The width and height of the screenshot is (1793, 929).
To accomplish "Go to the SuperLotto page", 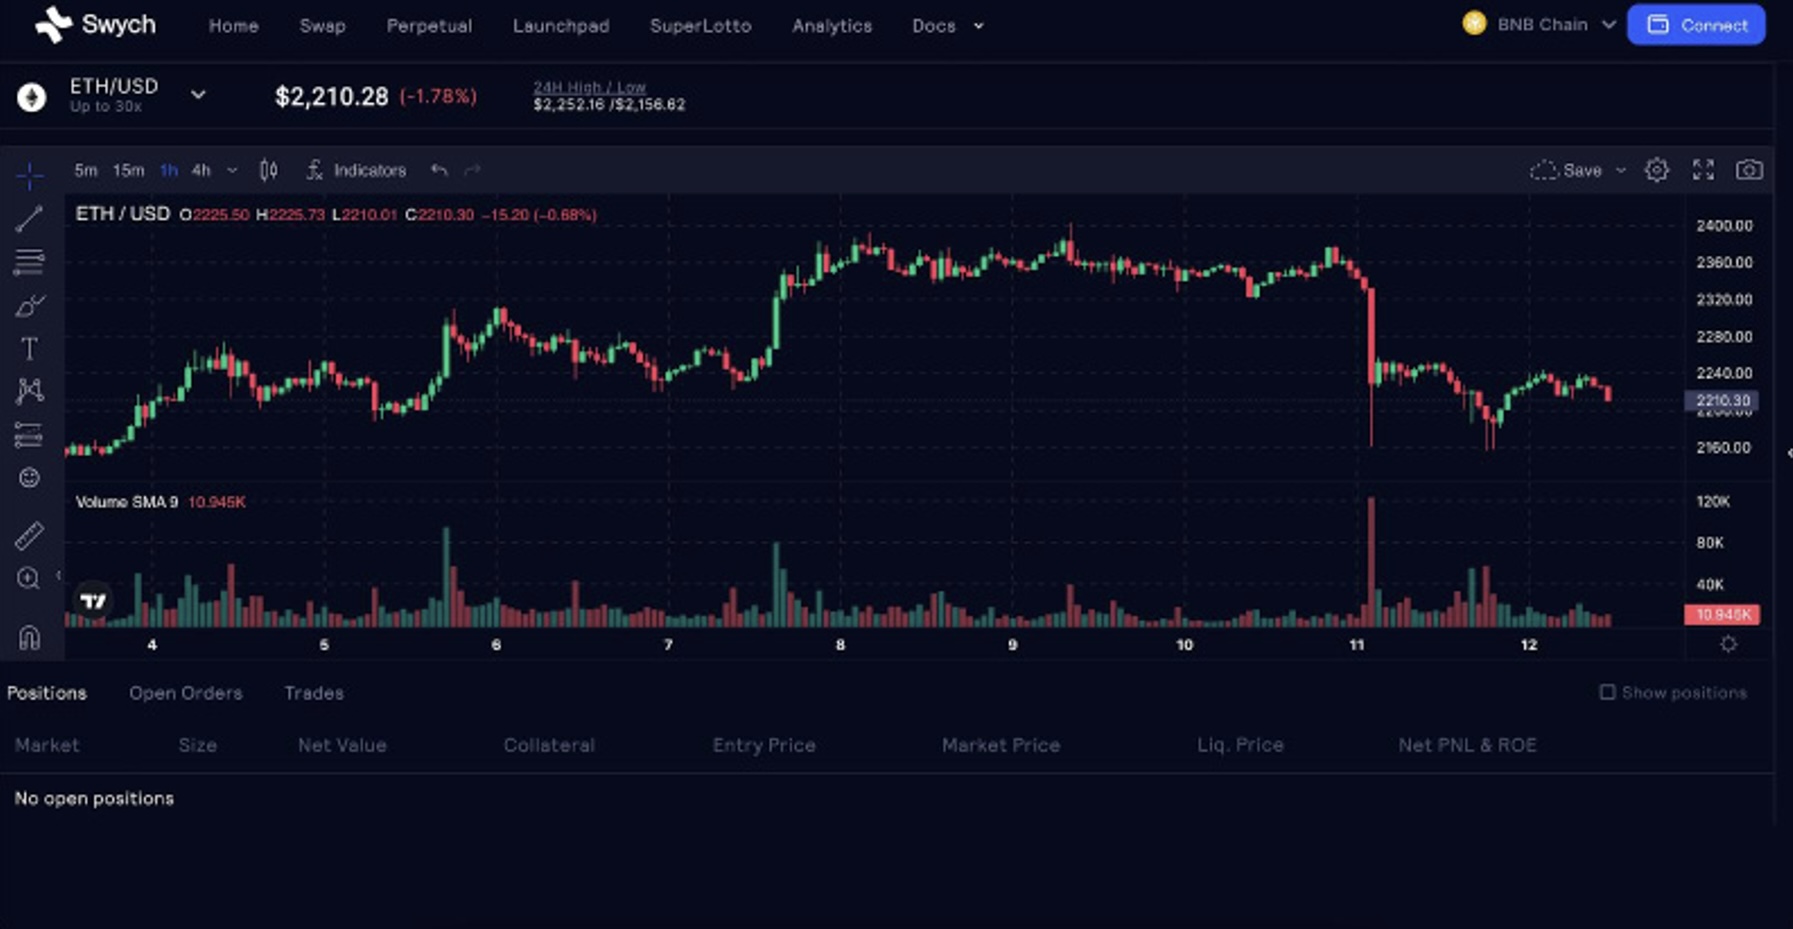I will 700,26.
